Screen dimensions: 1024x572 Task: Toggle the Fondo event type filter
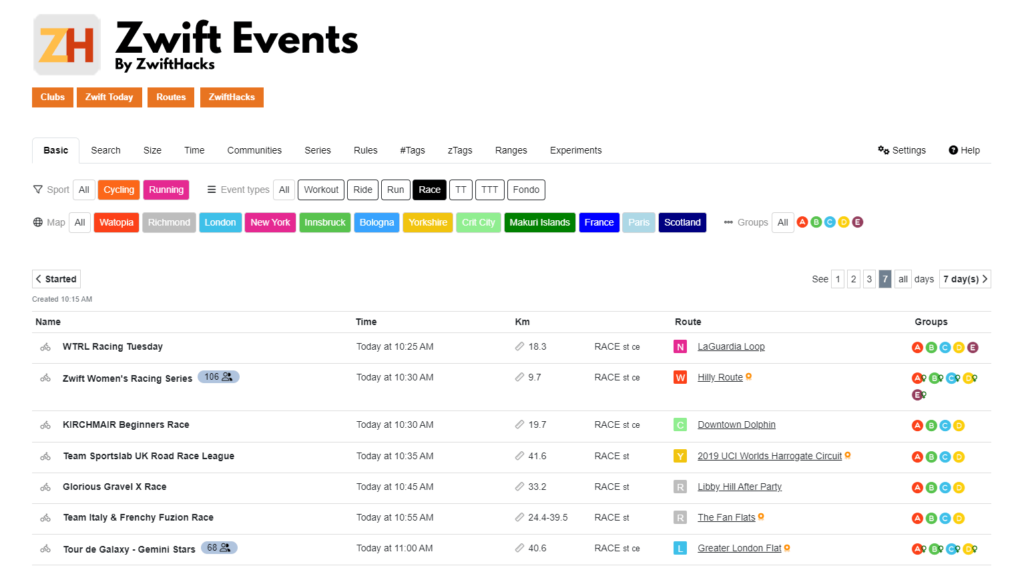(526, 190)
